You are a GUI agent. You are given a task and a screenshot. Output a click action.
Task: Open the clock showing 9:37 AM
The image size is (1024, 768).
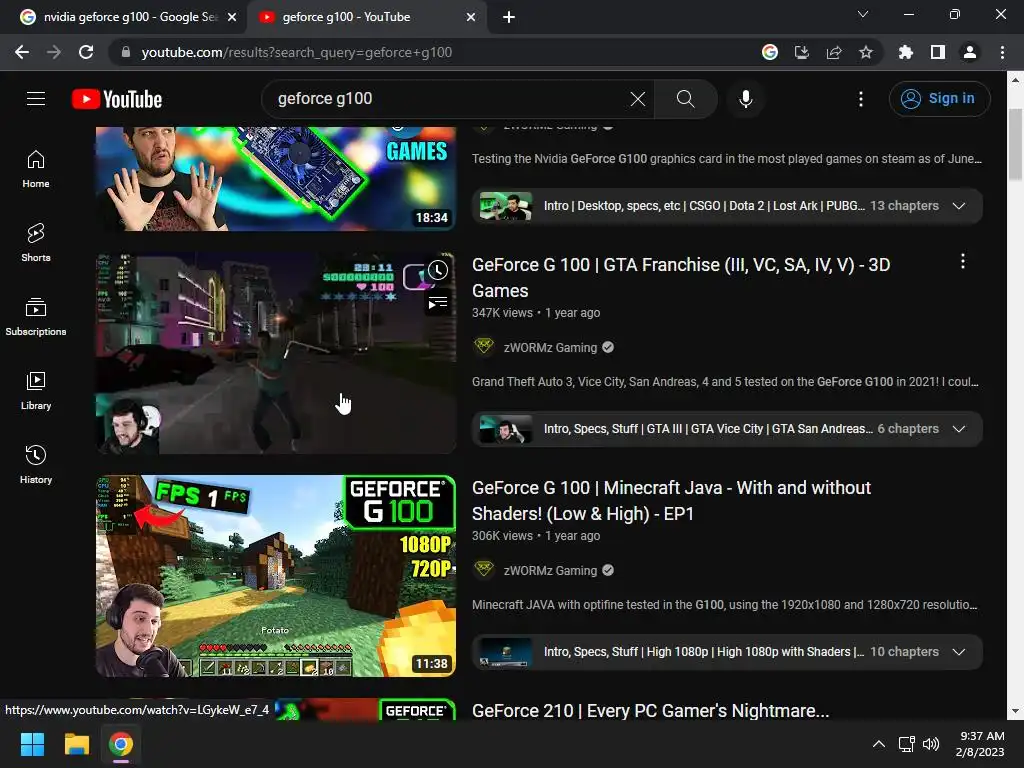(x=980, y=744)
